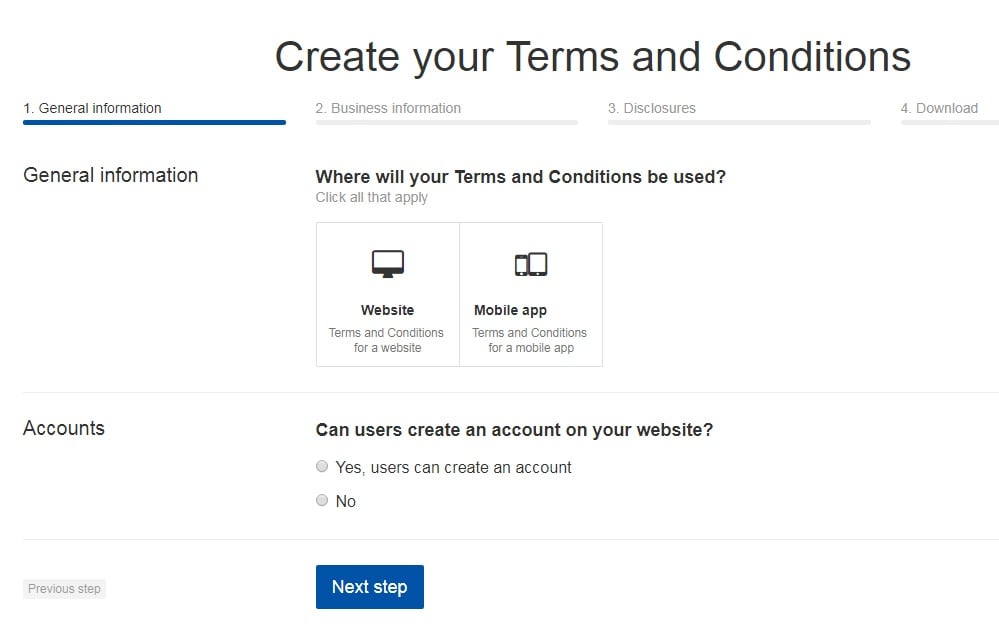Click the 'Yes, users can create an account' label
This screenshot has width=999, height=638.
tap(454, 468)
